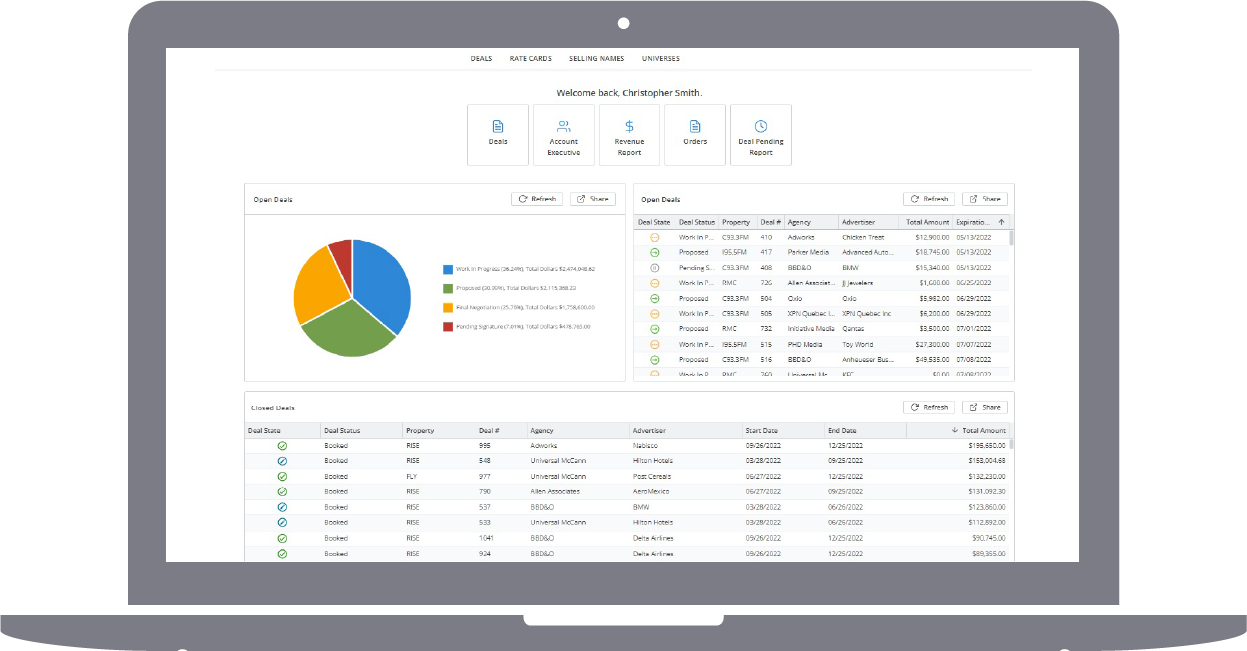Go to the Rate Cards menu
Image resolution: width=1247 pixels, height=651 pixels.
530,59
